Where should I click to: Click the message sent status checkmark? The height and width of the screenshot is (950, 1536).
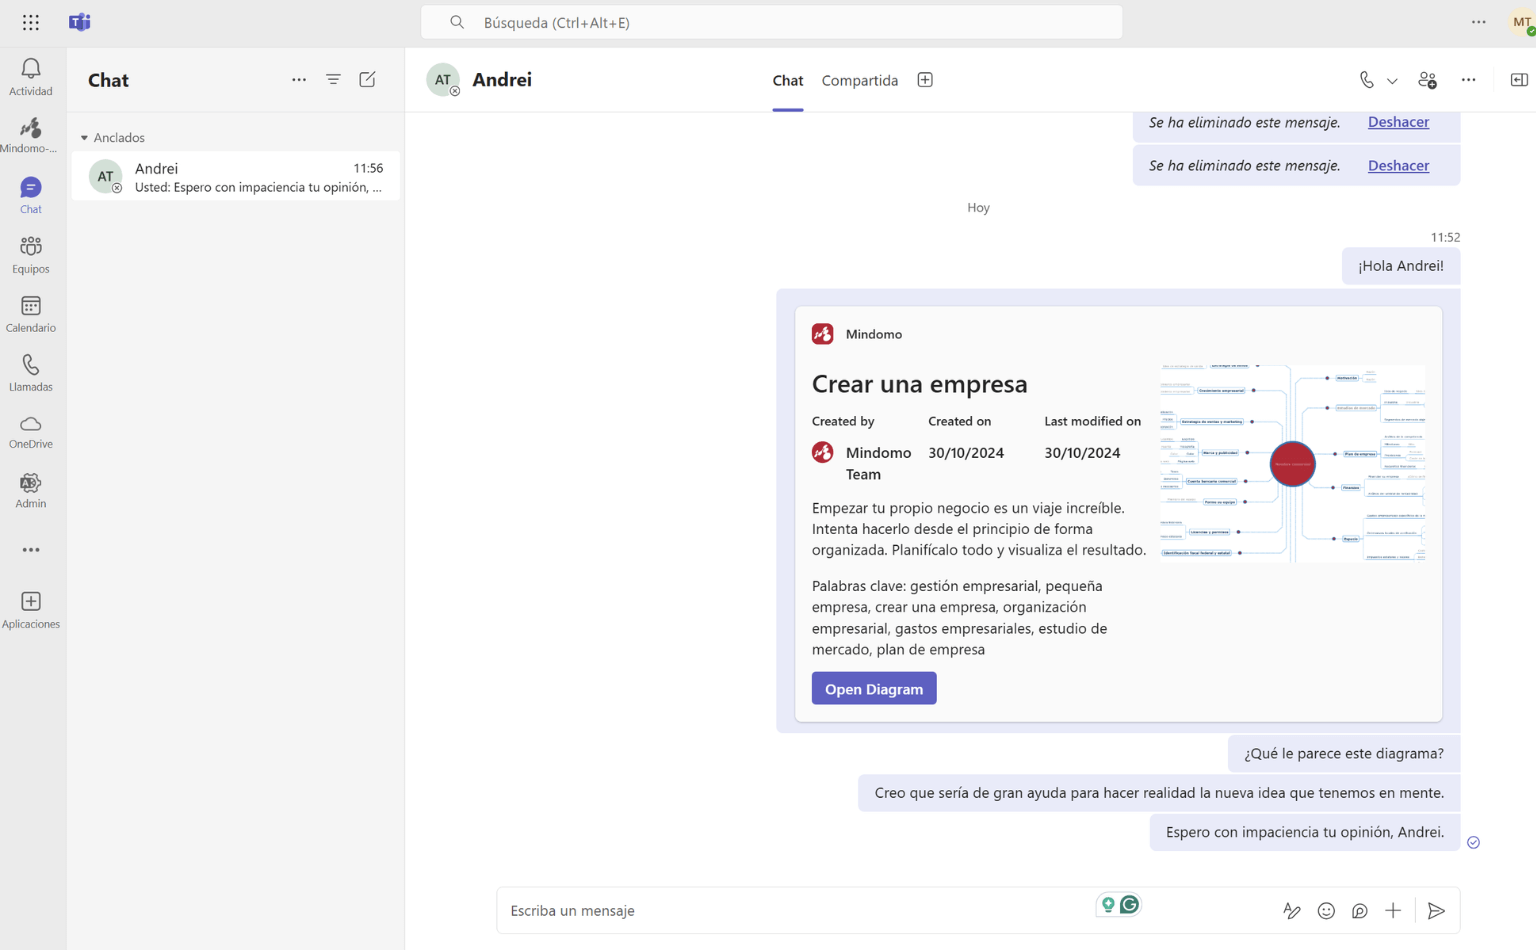click(1473, 842)
